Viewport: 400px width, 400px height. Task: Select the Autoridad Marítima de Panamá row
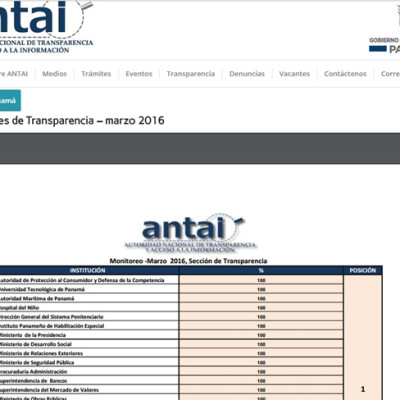pyautogui.click(x=171, y=298)
